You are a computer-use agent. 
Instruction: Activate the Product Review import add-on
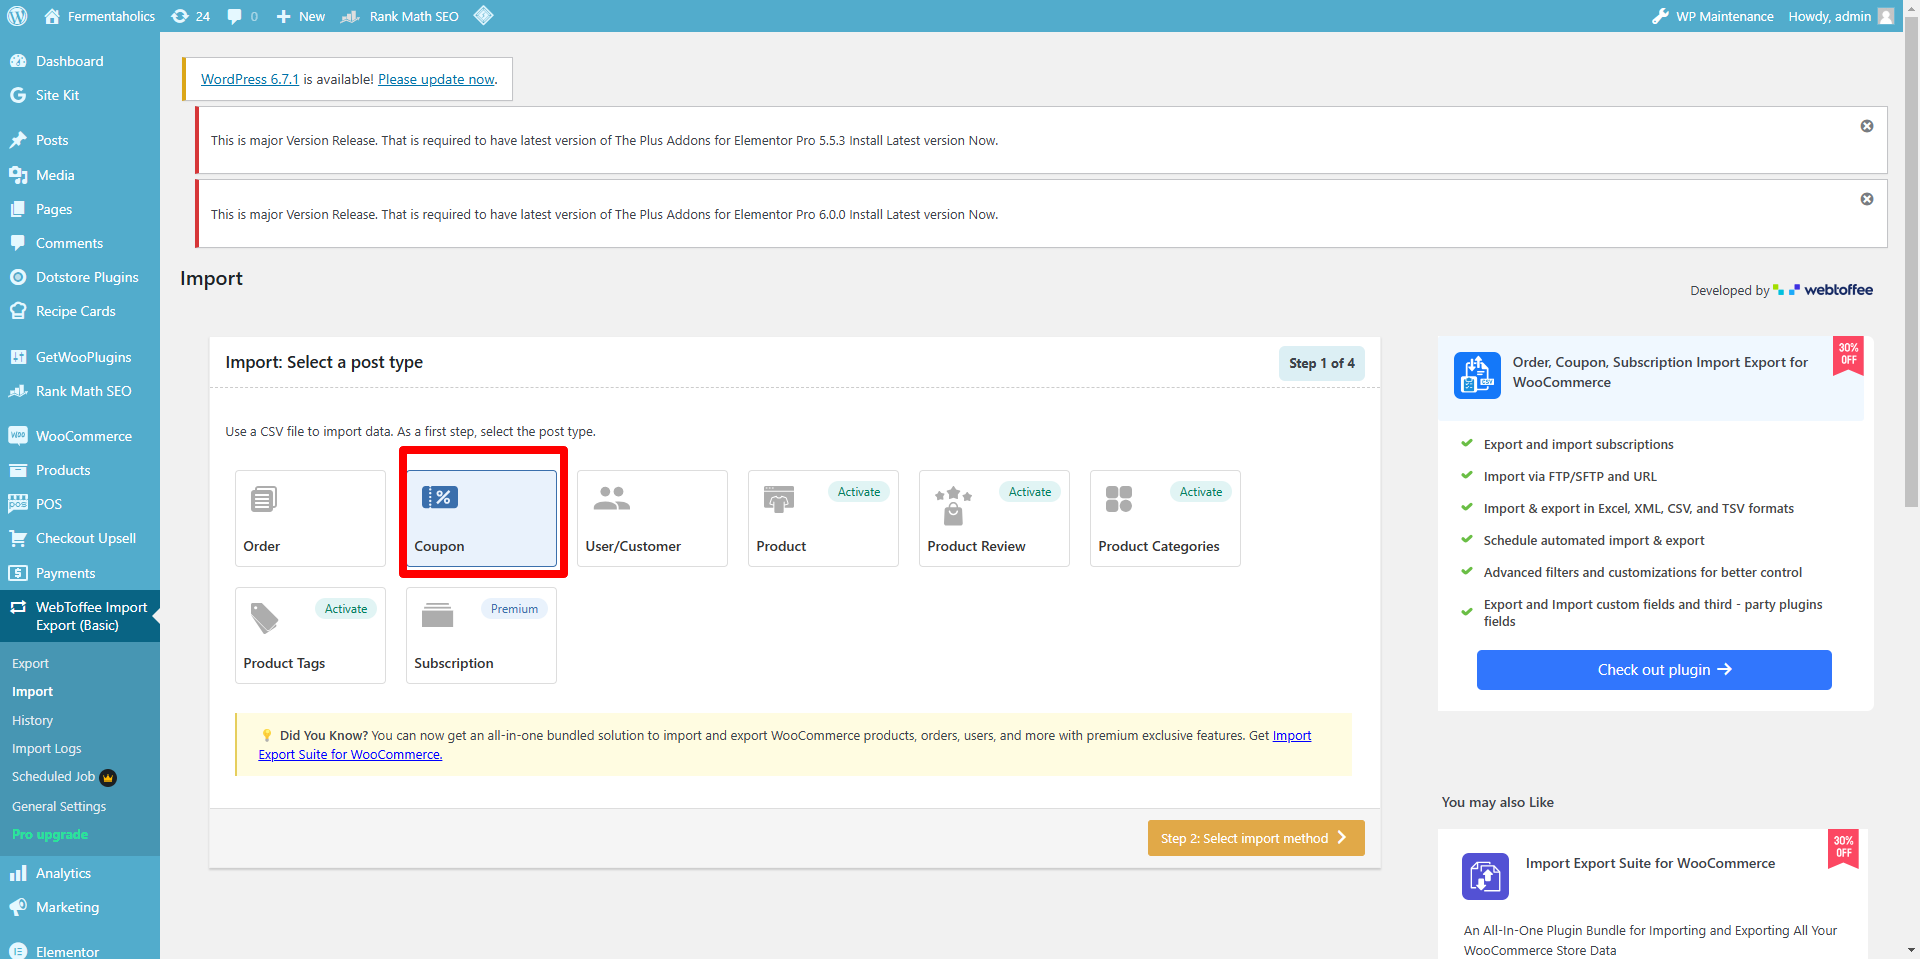point(1030,492)
